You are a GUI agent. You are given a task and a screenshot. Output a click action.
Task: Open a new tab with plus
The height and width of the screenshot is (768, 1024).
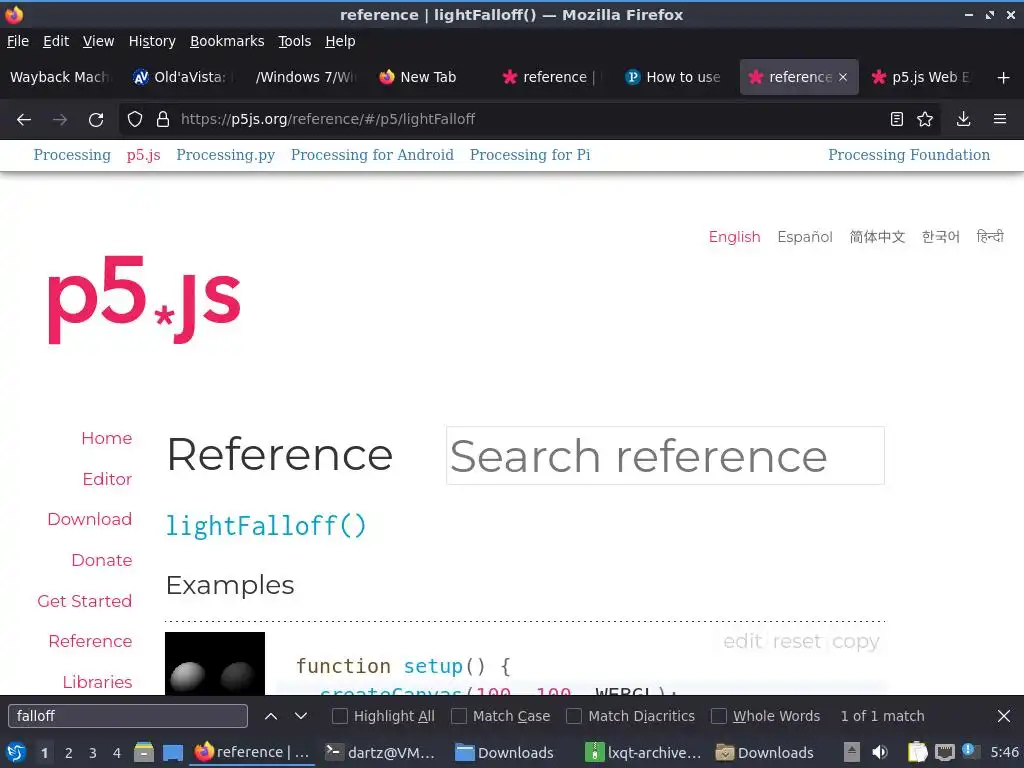tap(1004, 78)
